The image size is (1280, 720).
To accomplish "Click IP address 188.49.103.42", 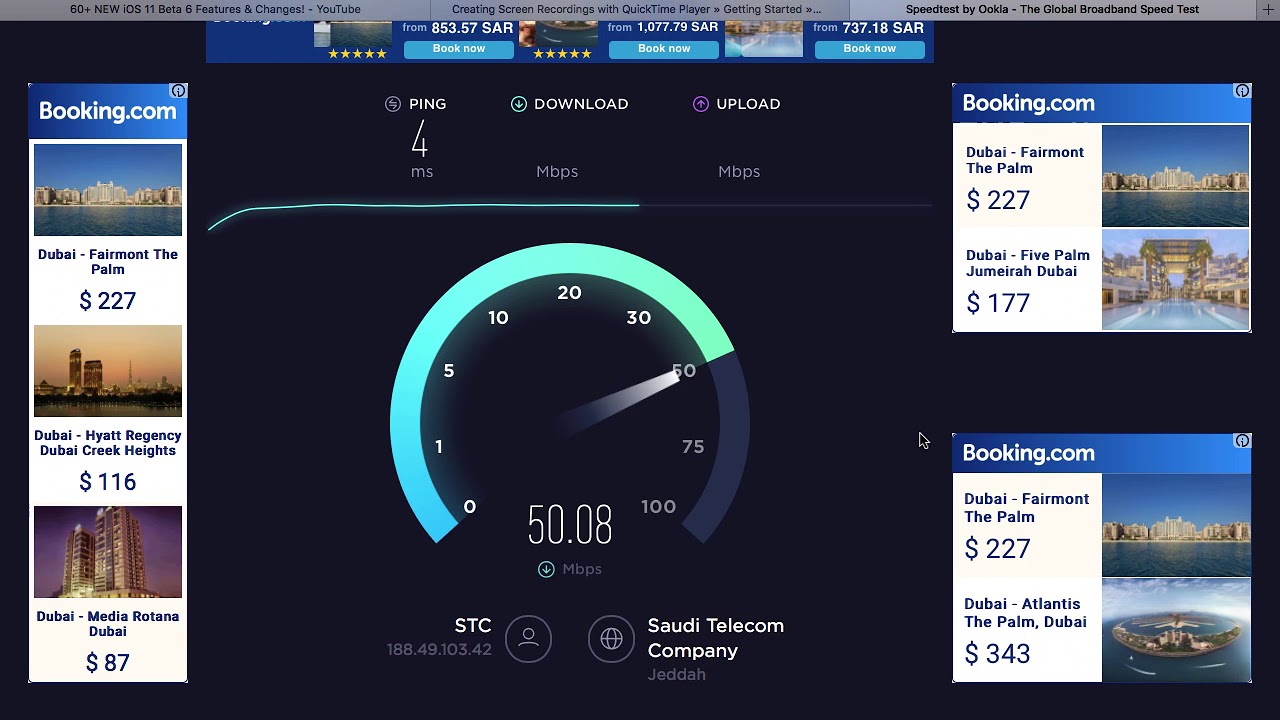I will coord(439,650).
